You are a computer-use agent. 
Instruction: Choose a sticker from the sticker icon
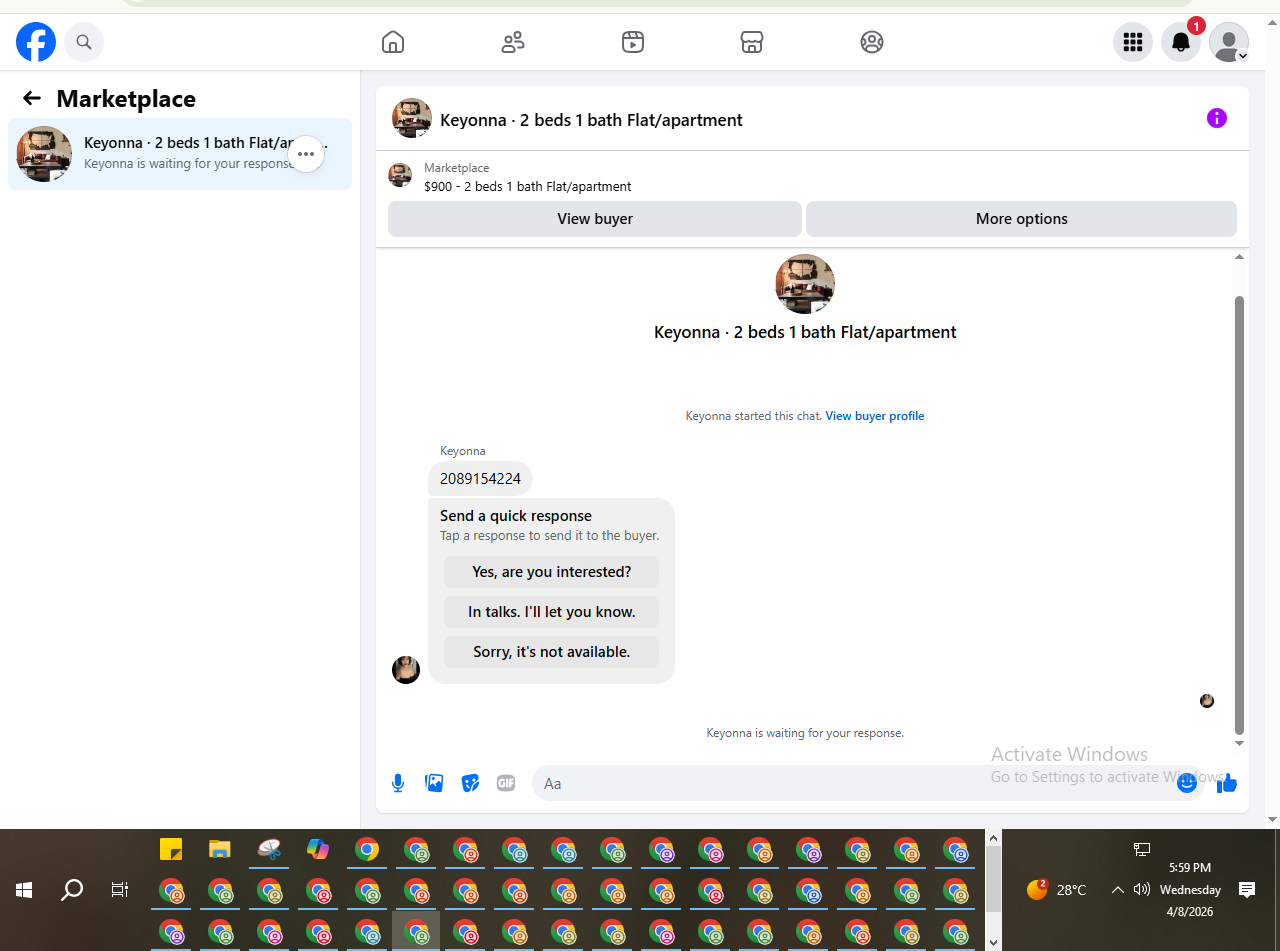pos(470,783)
